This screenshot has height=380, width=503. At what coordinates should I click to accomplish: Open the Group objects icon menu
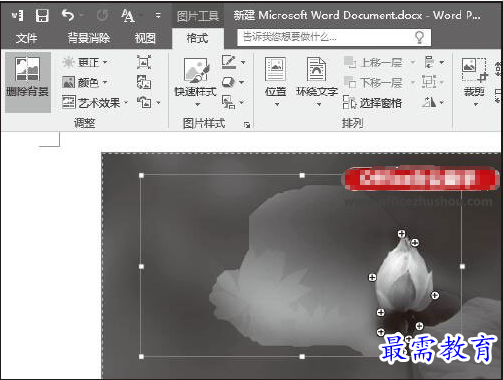[429, 82]
